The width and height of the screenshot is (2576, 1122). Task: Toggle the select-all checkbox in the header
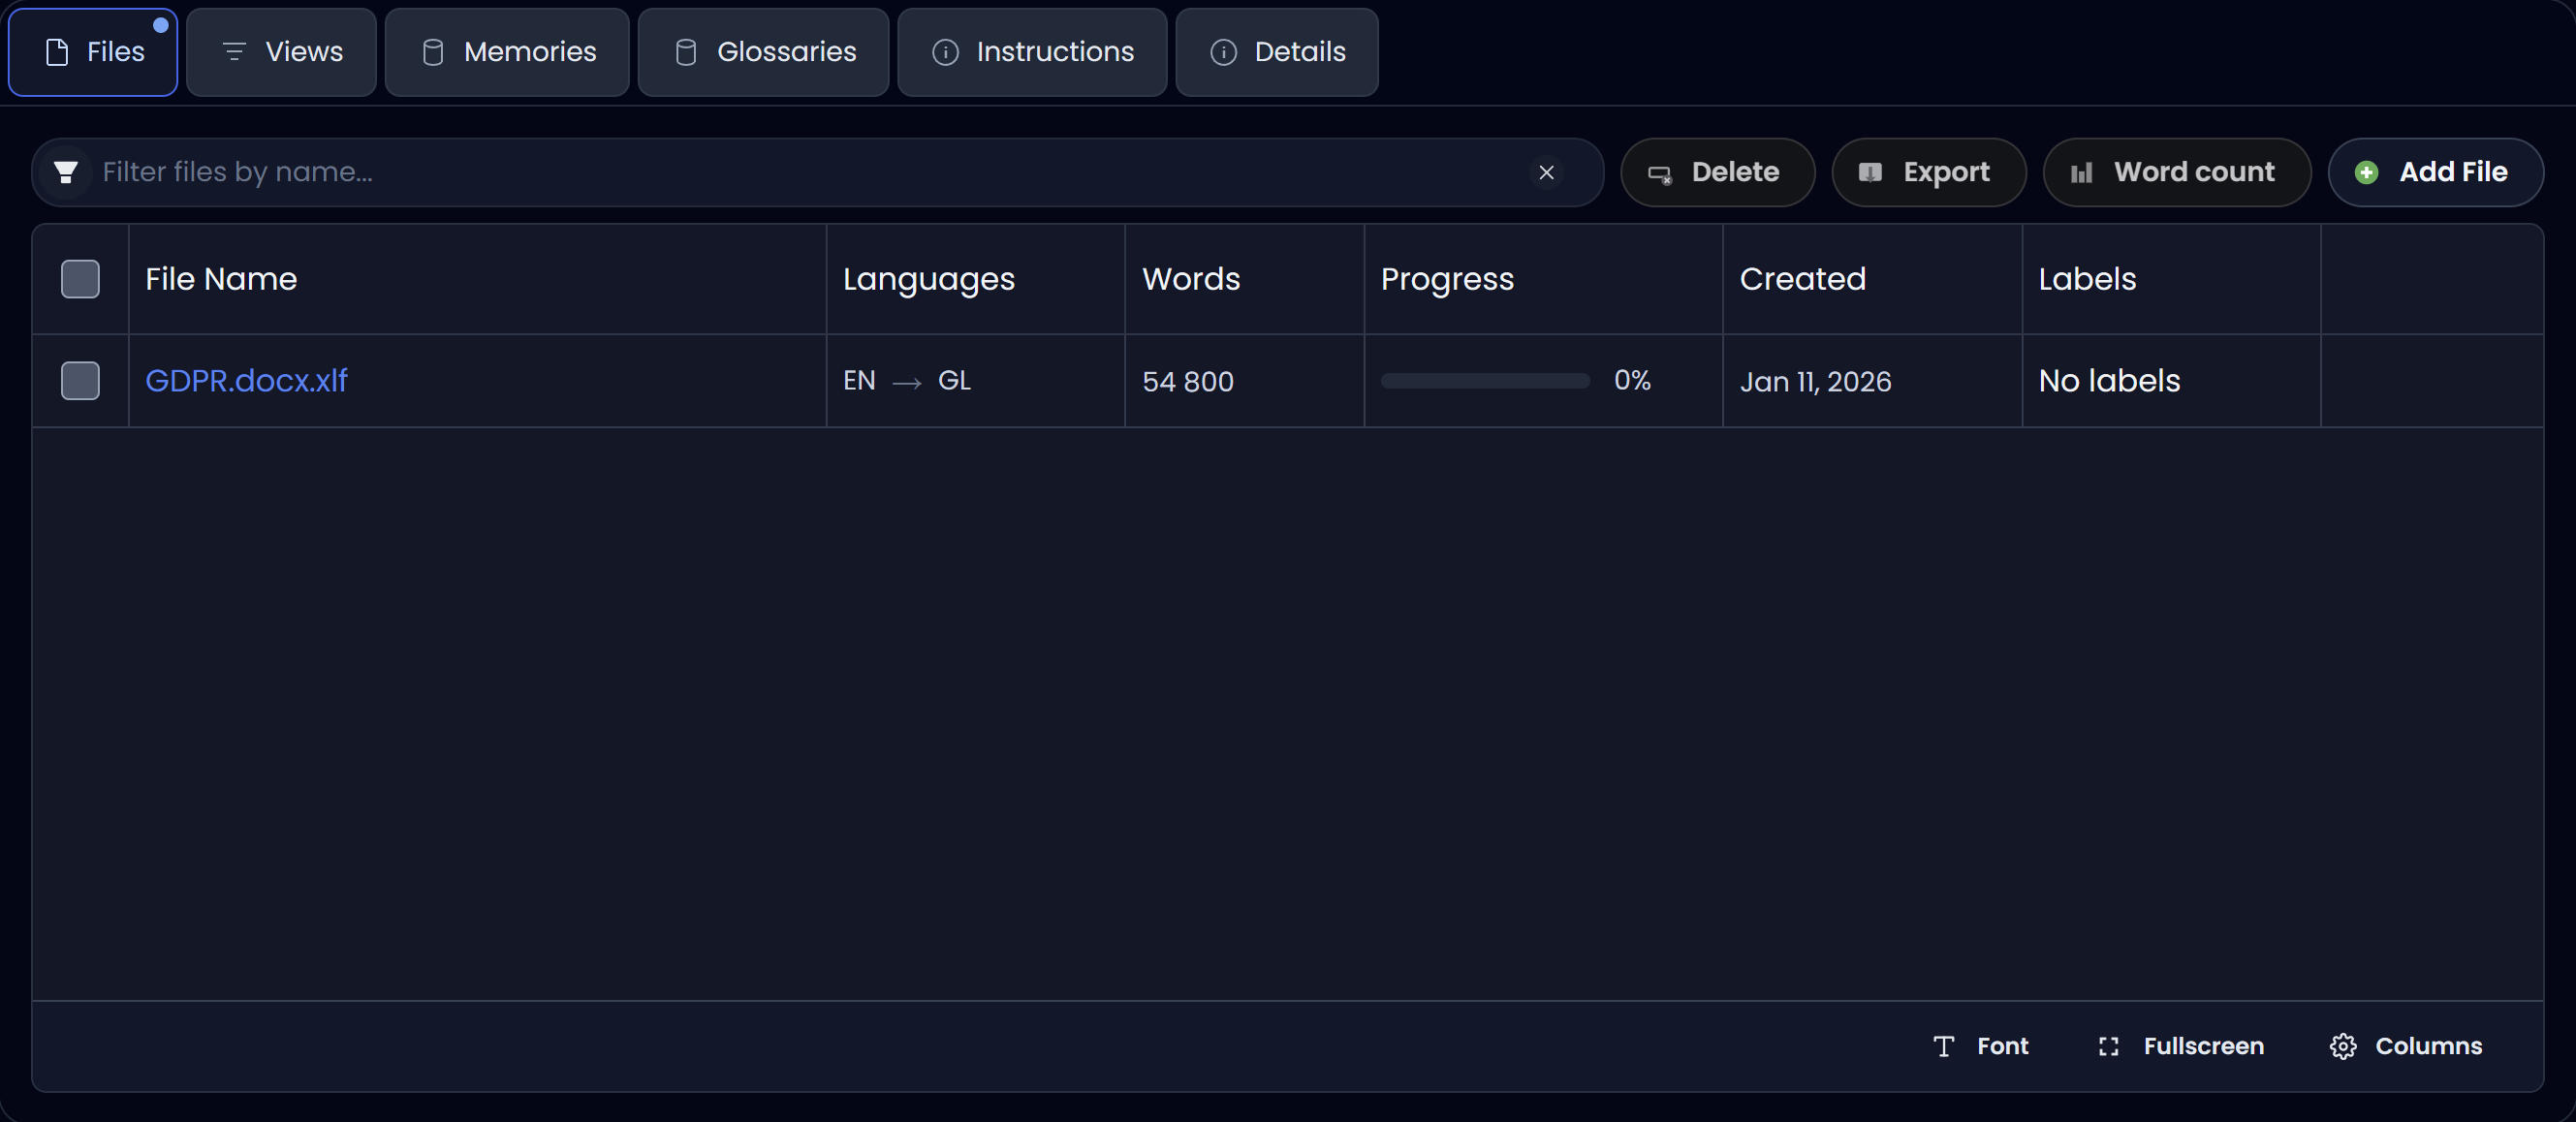pyautogui.click(x=81, y=280)
